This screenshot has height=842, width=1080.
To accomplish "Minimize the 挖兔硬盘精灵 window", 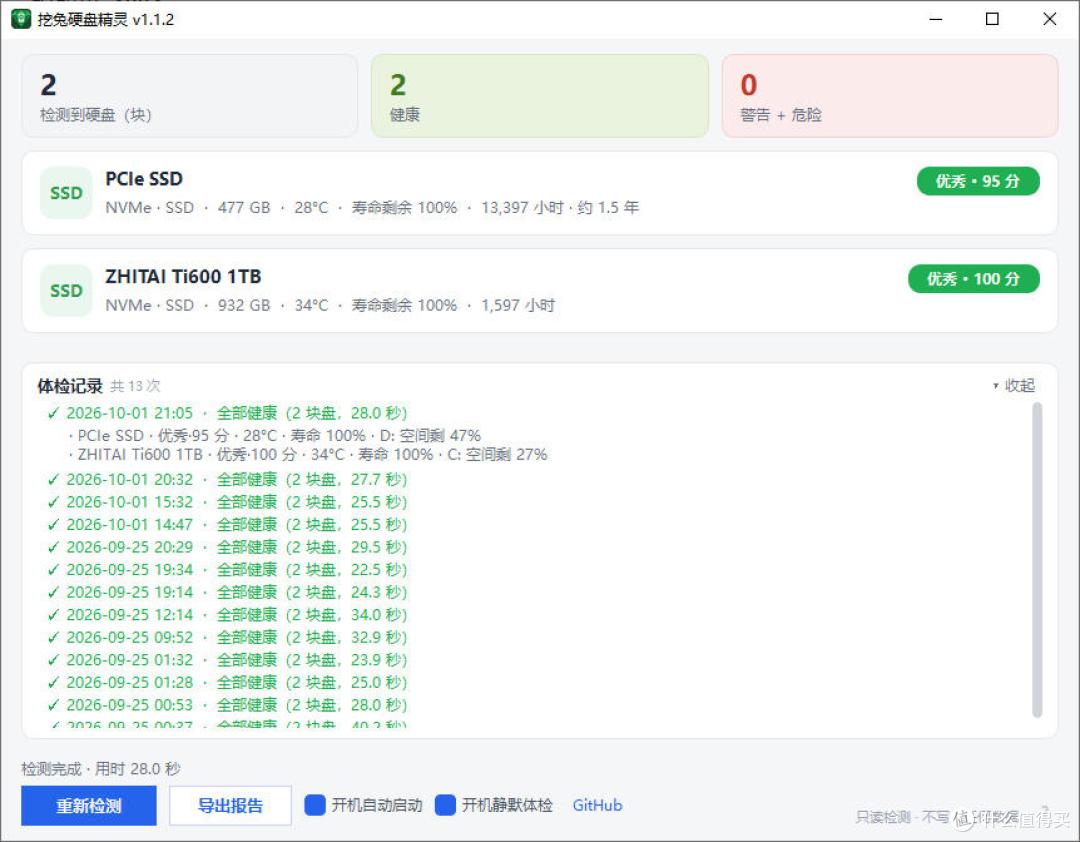I will 935,19.
